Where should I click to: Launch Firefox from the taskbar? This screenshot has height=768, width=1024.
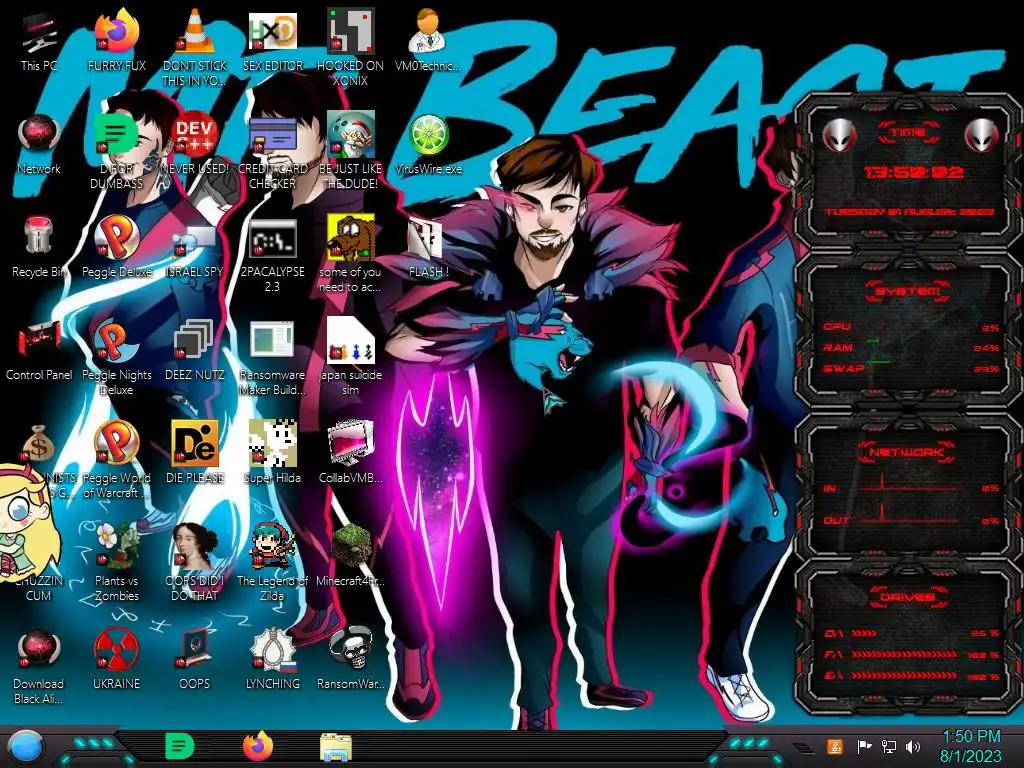pyautogui.click(x=258, y=746)
